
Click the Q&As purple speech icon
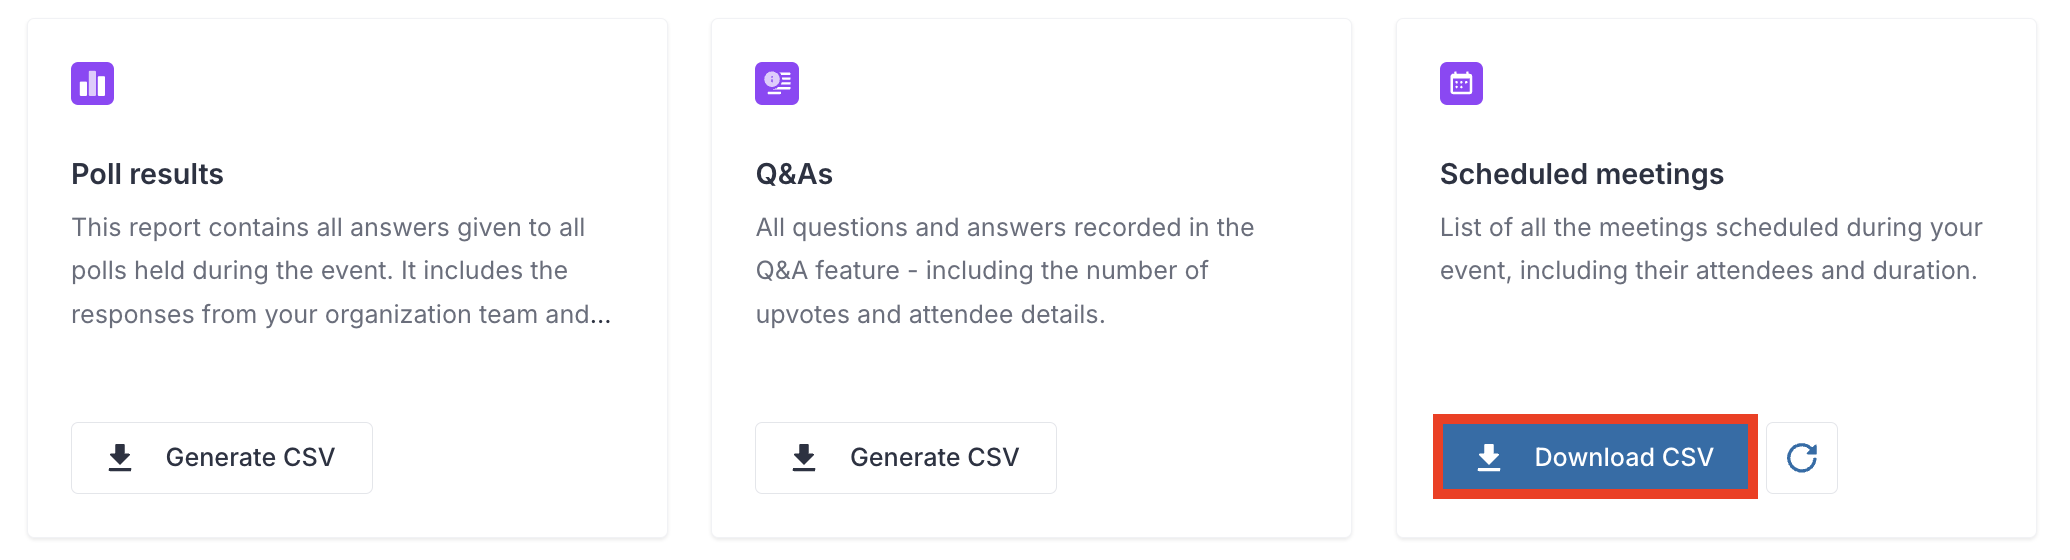pos(777,83)
